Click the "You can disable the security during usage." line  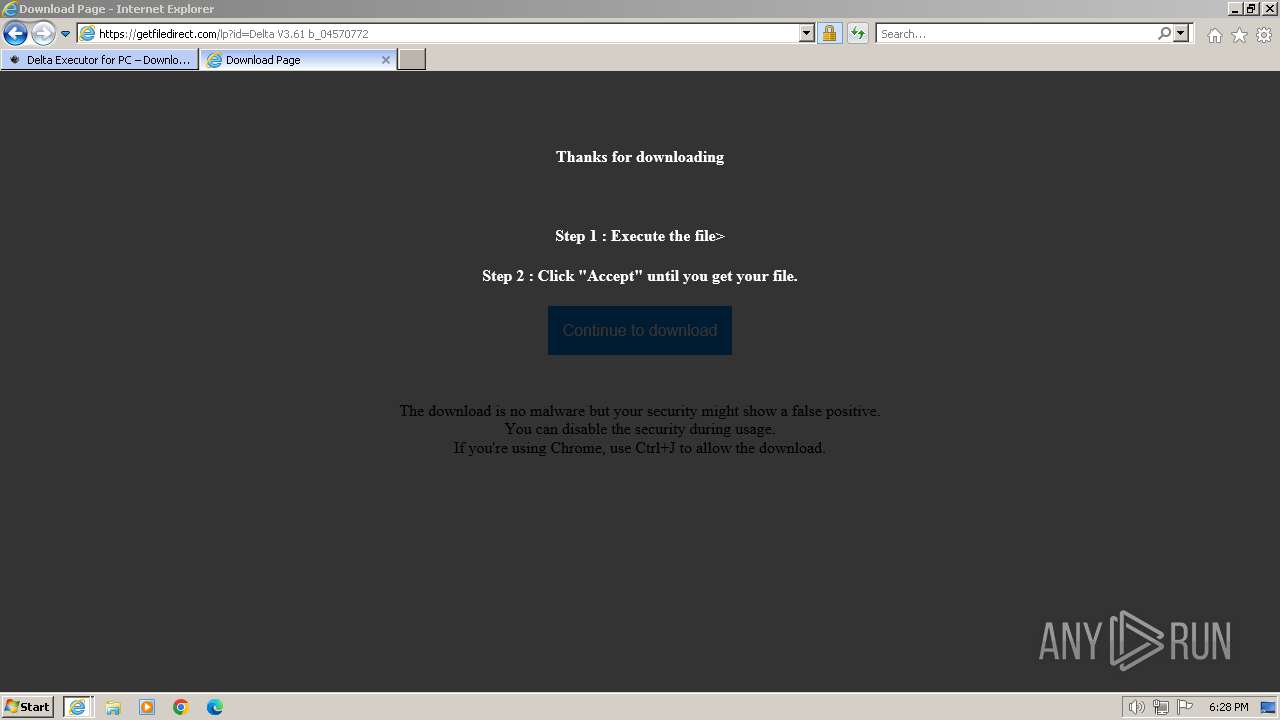(x=640, y=429)
